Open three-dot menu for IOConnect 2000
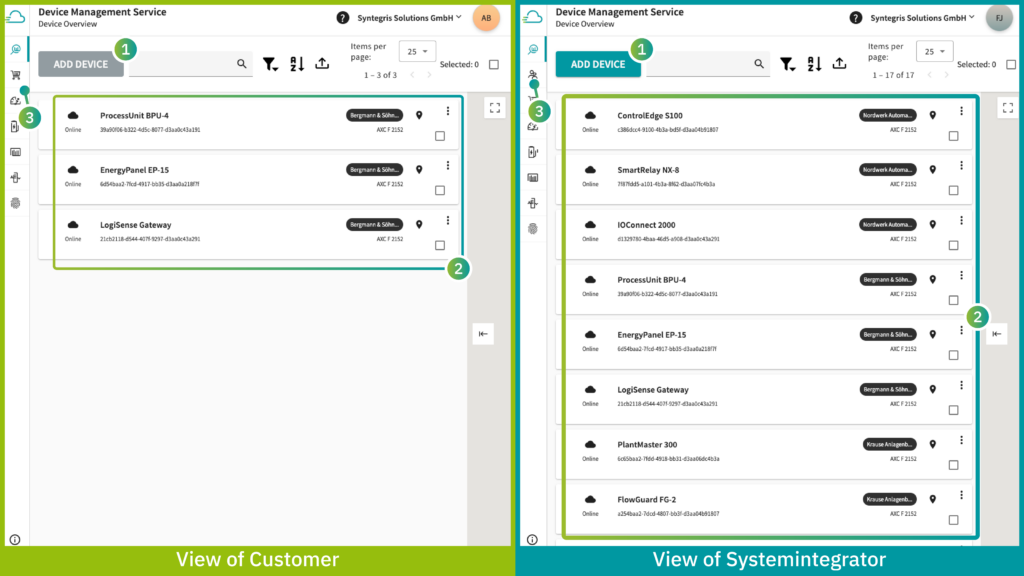This screenshot has width=1024, height=576. point(961,221)
